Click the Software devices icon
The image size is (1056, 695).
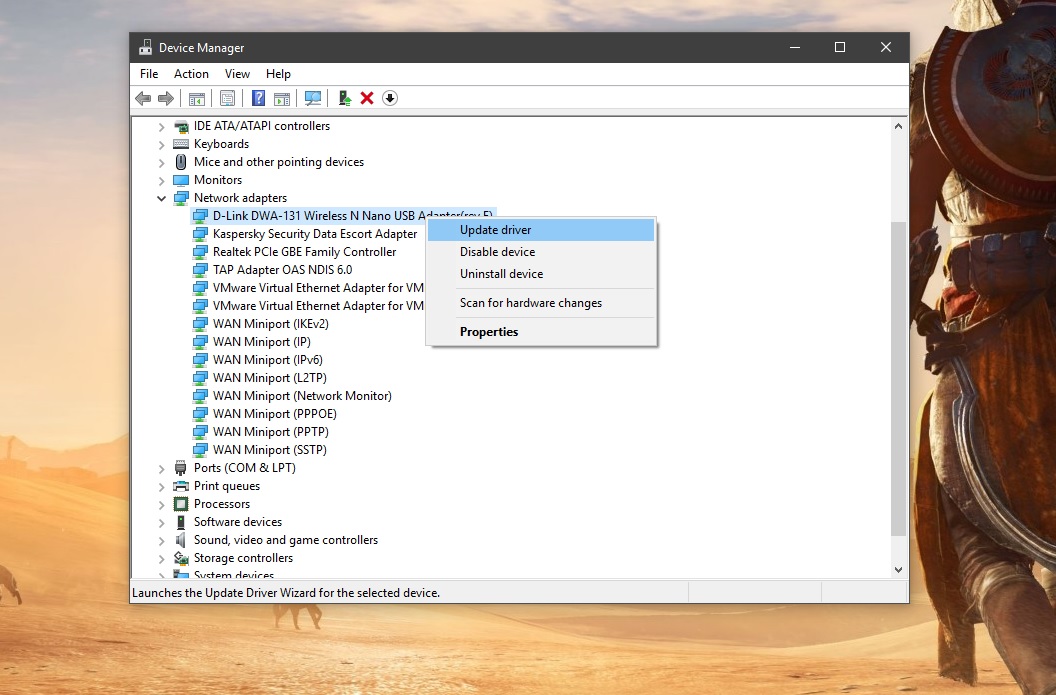click(x=180, y=522)
